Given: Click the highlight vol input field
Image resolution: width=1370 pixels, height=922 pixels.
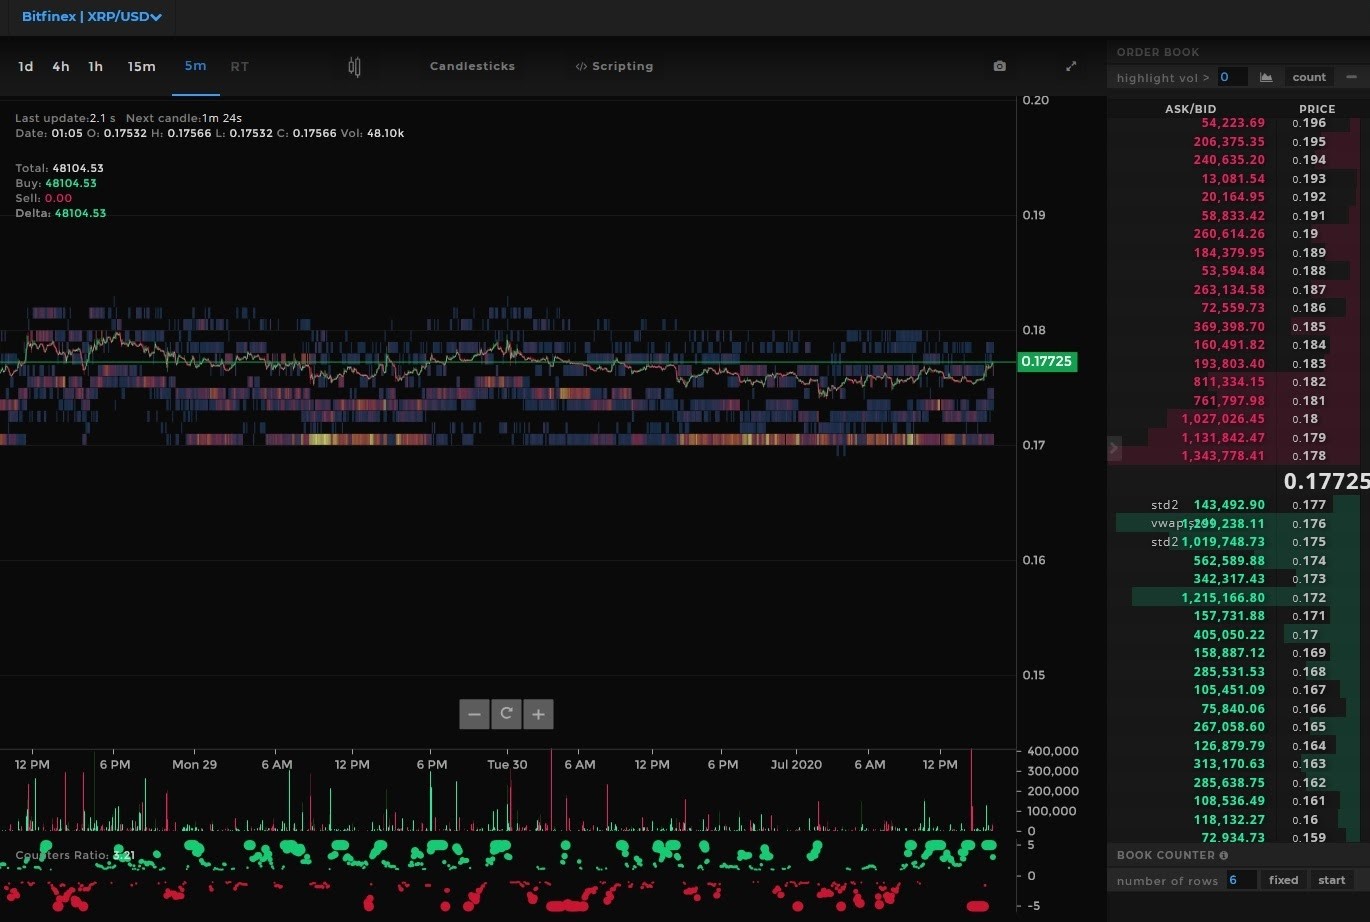Looking at the screenshot, I should (1232, 77).
